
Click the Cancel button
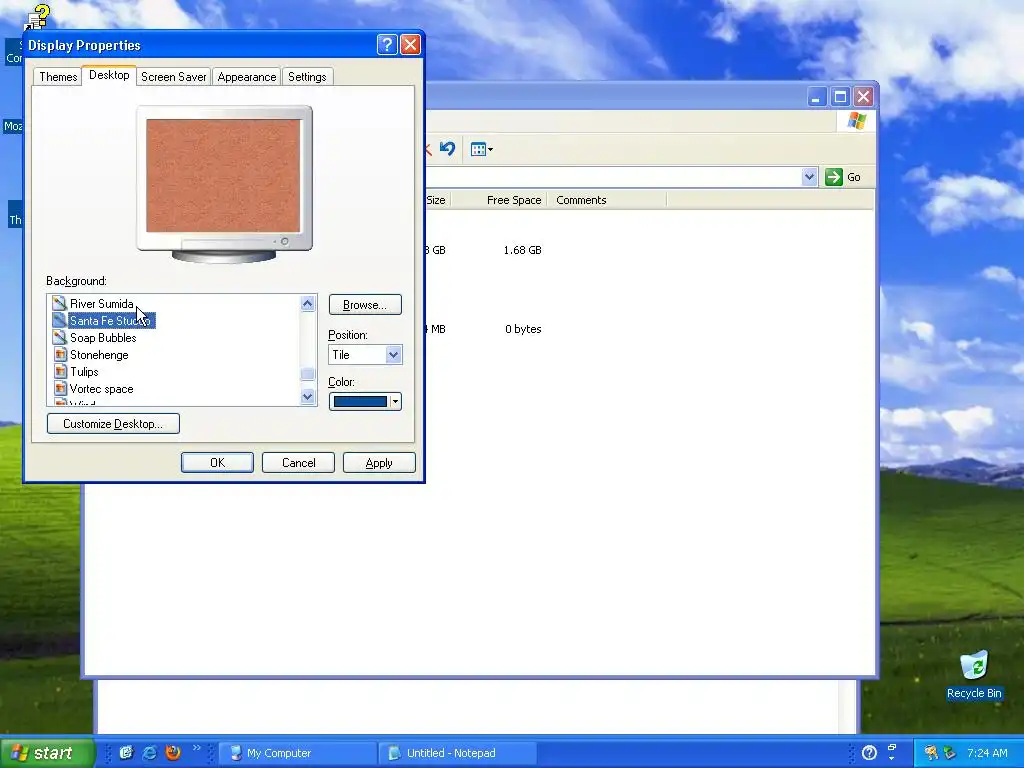[298, 462]
